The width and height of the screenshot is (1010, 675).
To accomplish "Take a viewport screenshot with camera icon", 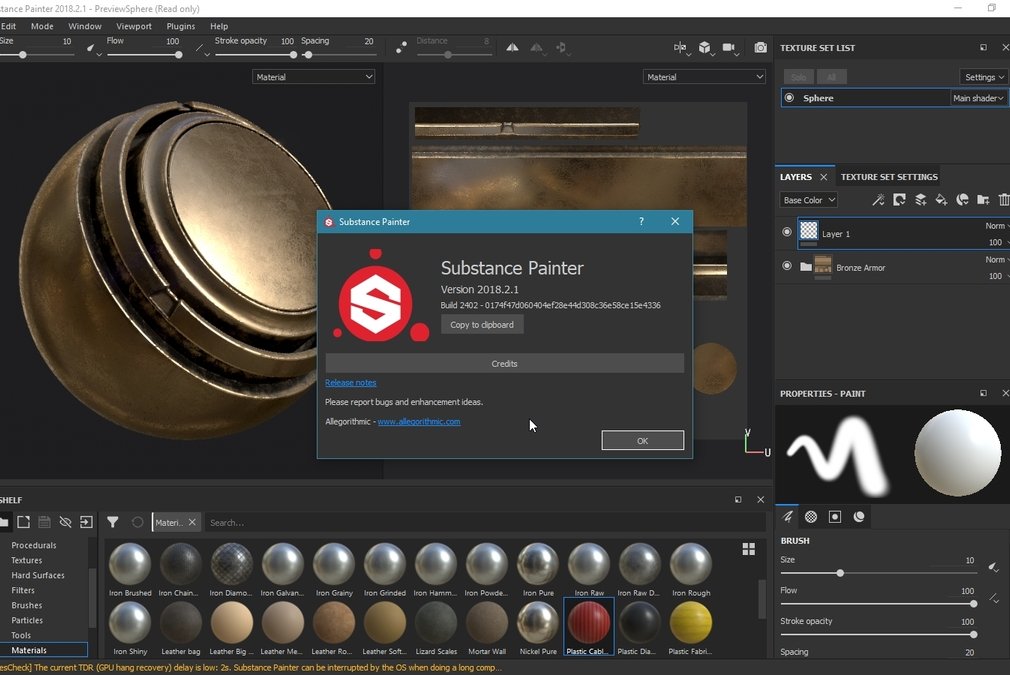I will click(760, 48).
